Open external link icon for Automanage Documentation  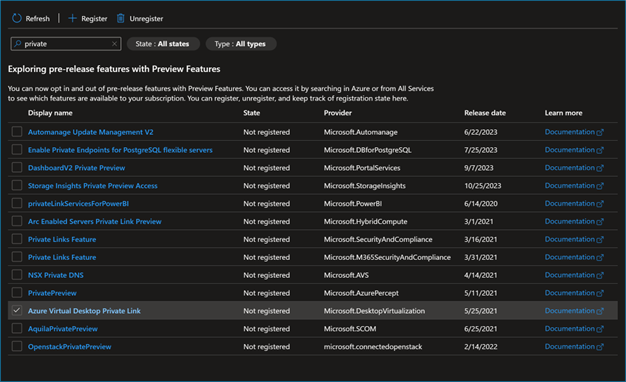[600, 133]
